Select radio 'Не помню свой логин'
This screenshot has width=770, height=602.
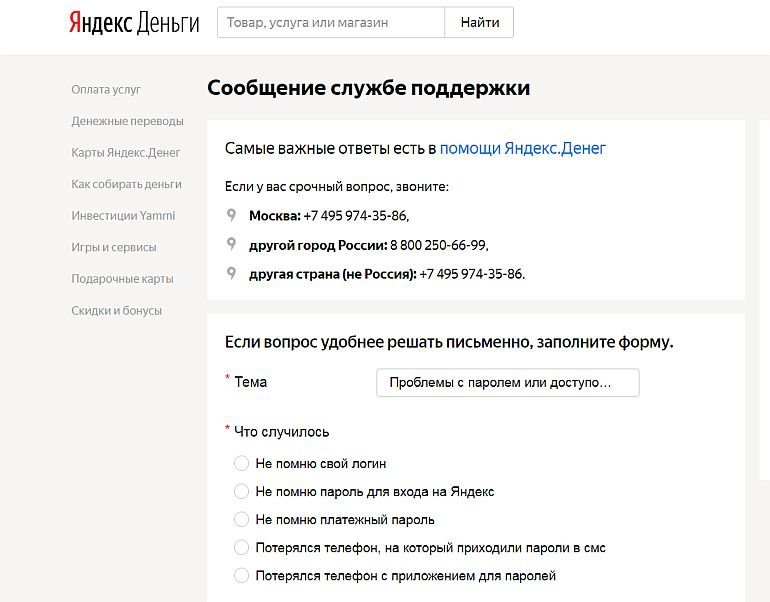(241, 463)
